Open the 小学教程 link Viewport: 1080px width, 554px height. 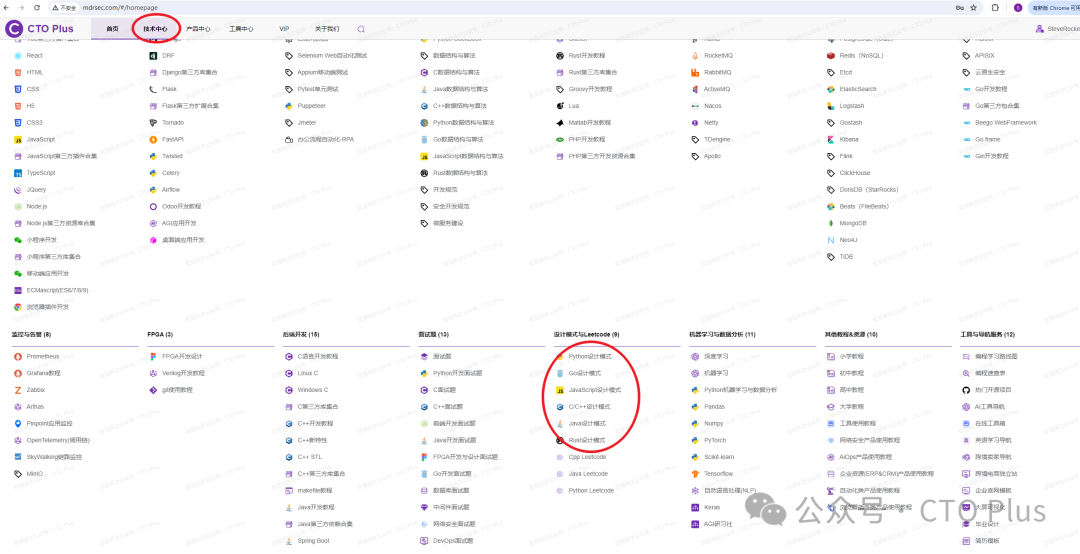pos(851,356)
